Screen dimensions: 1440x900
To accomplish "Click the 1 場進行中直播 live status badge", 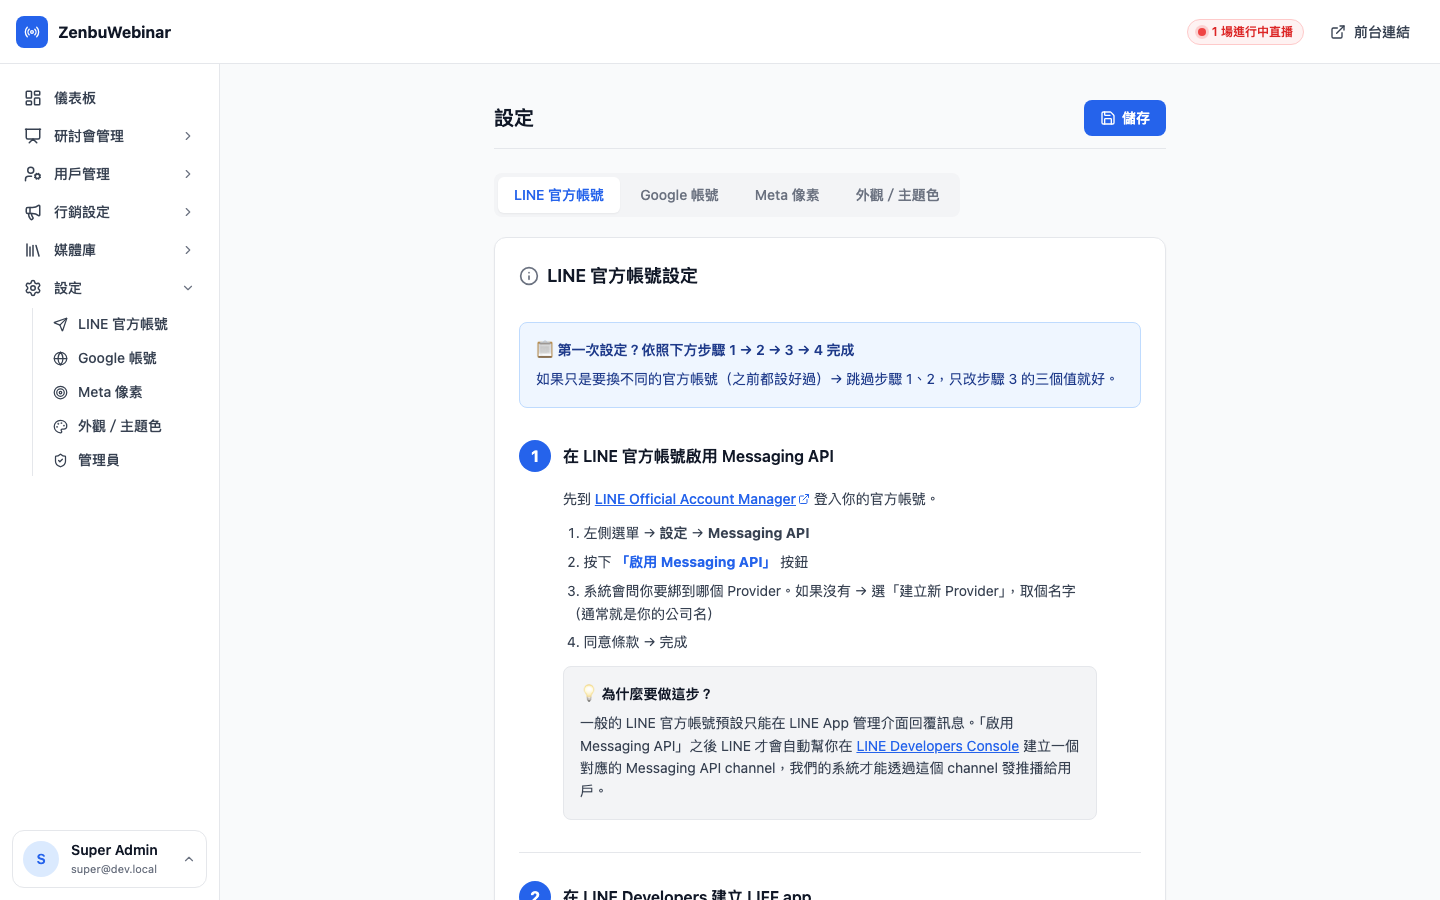I will coord(1245,32).
